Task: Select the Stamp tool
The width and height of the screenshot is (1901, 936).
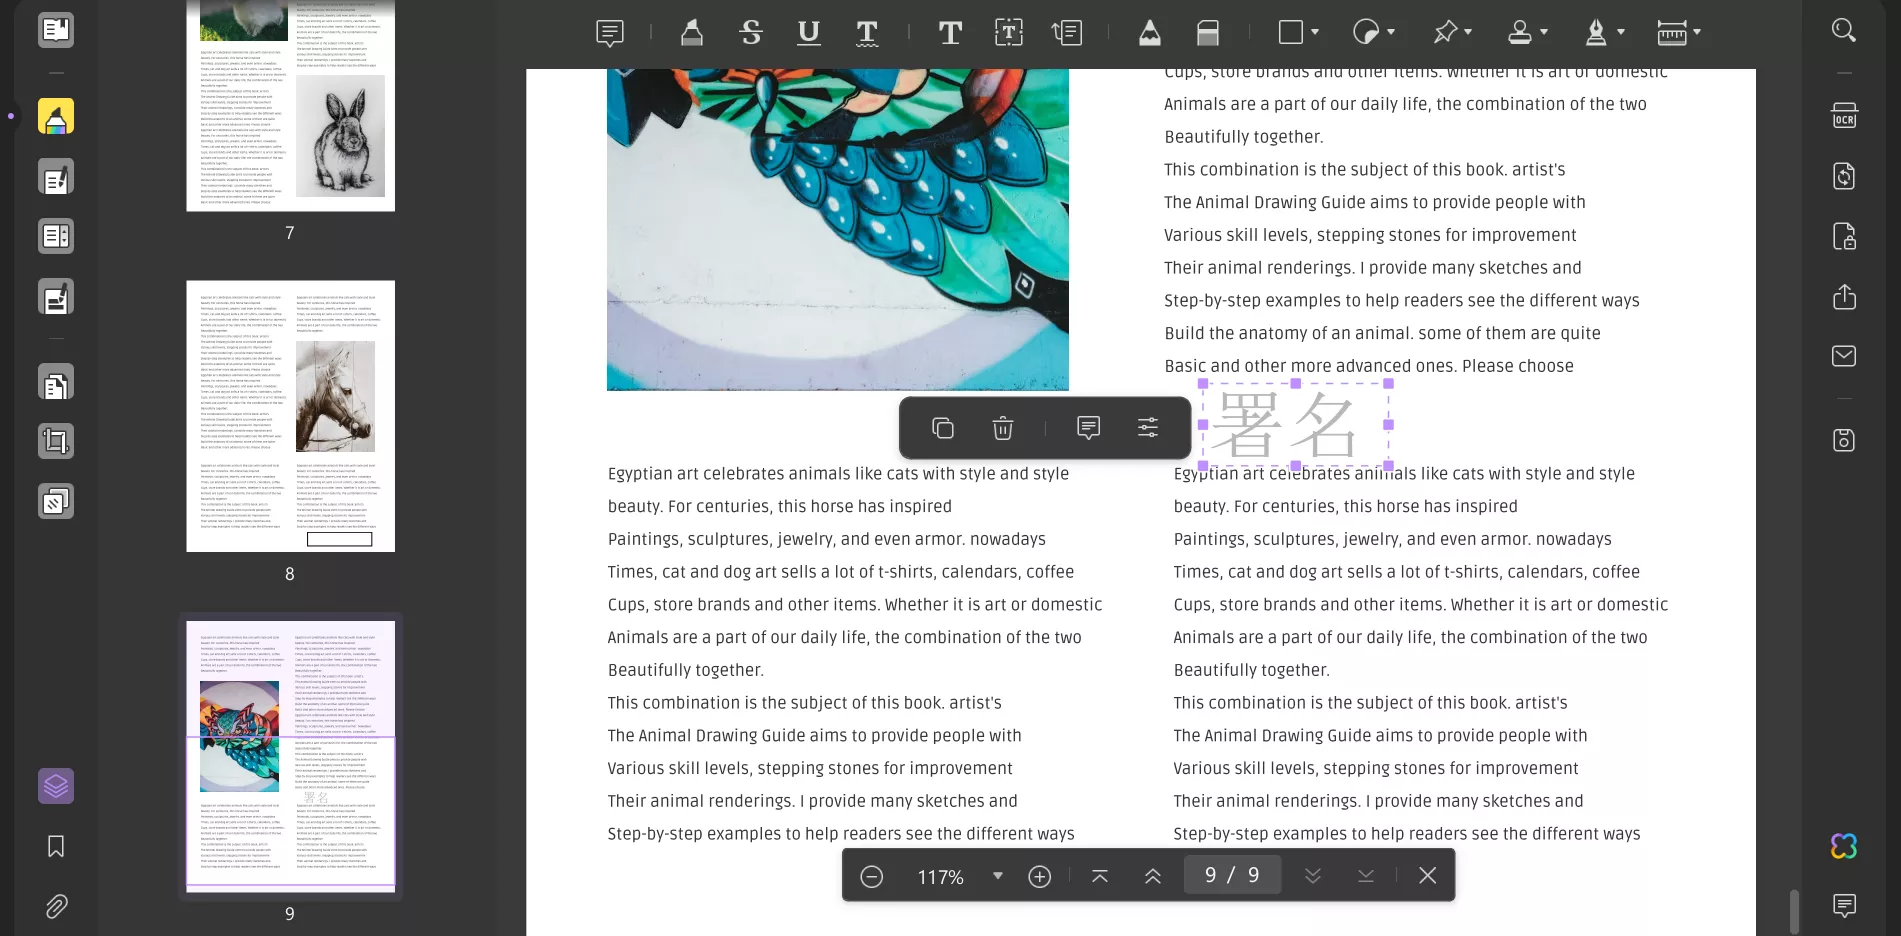Action: coord(1520,33)
